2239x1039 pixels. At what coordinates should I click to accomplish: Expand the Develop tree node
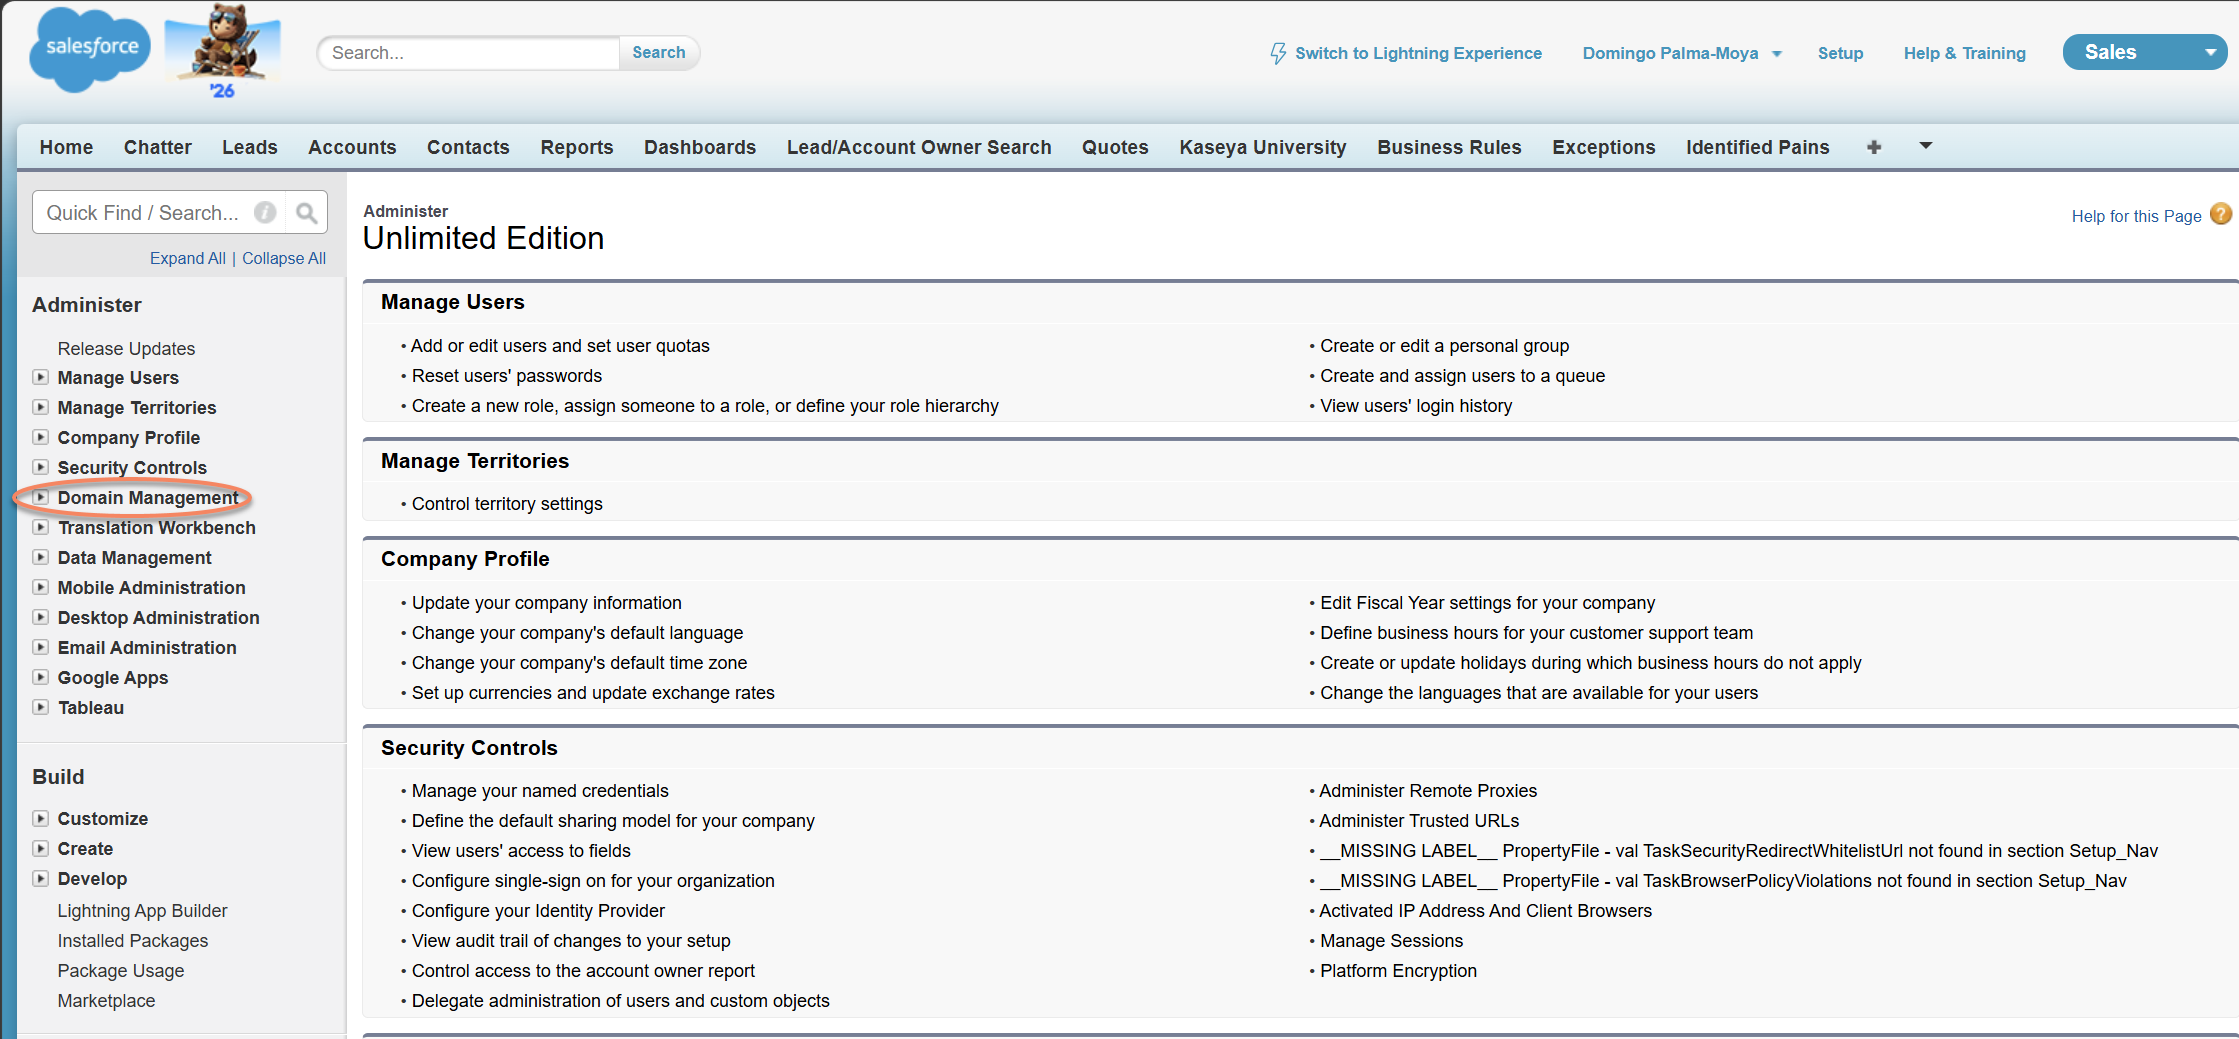coord(41,878)
